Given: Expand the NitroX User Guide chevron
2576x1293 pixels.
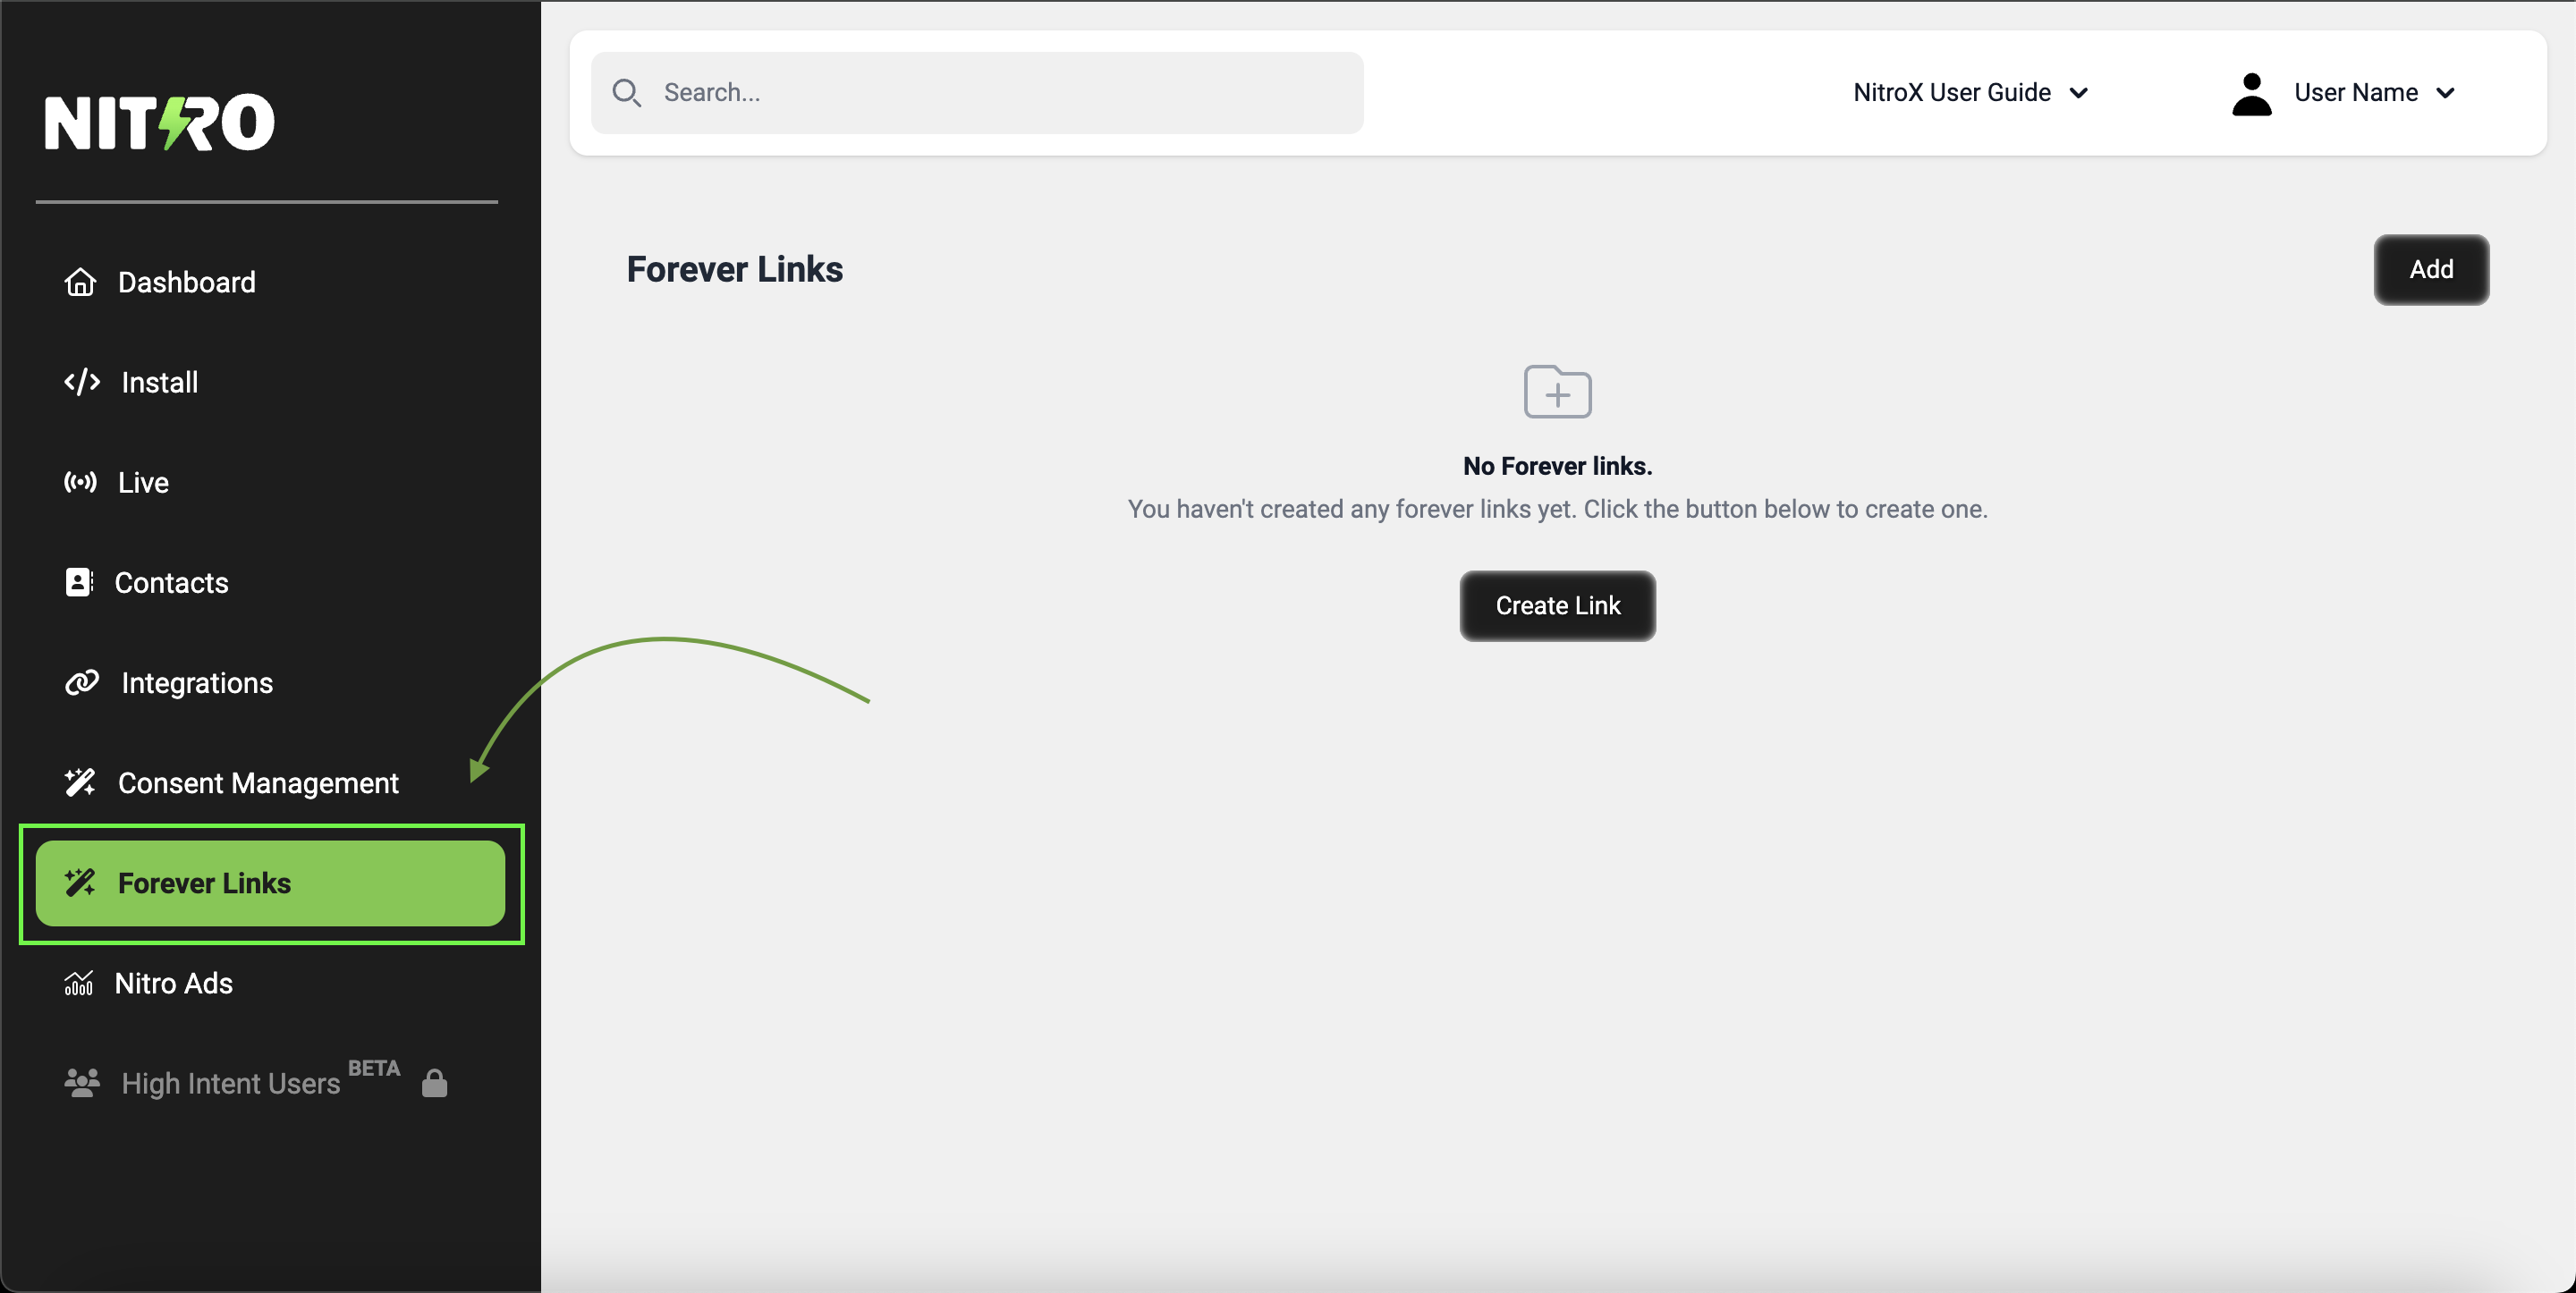Looking at the screenshot, I should pos(2079,93).
